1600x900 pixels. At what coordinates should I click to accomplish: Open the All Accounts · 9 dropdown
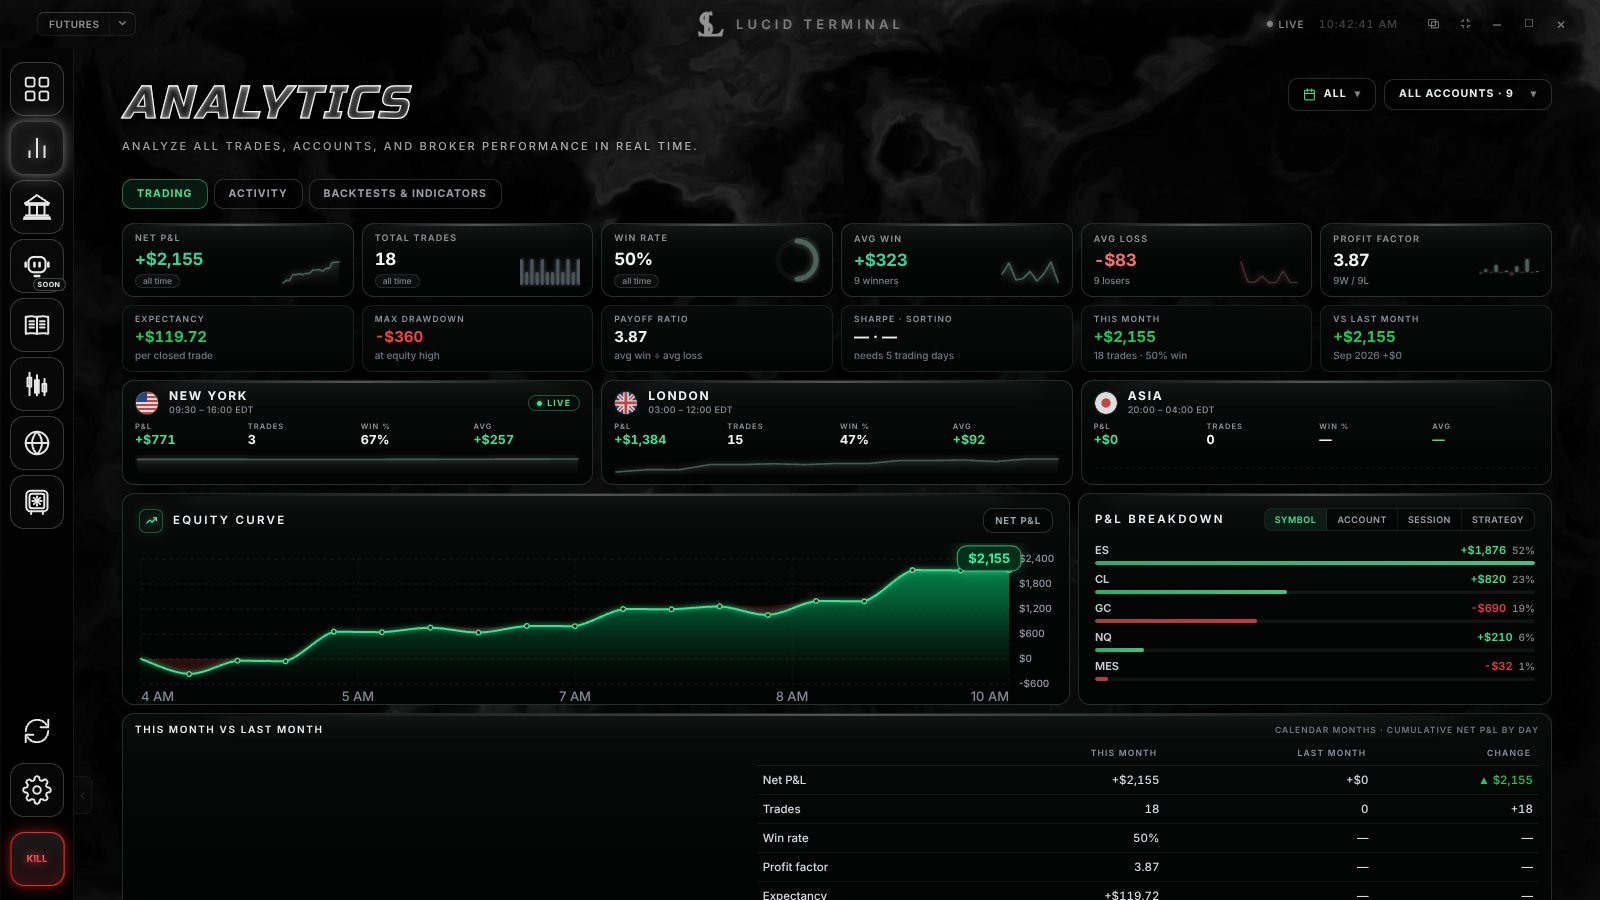click(x=1467, y=94)
